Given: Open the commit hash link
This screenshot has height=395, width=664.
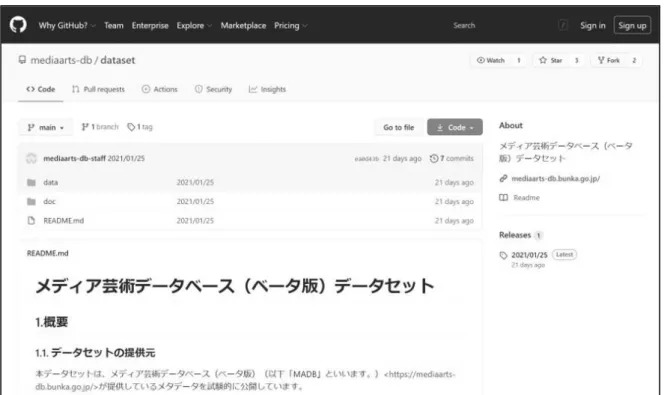Looking at the screenshot, I should point(367,159).
